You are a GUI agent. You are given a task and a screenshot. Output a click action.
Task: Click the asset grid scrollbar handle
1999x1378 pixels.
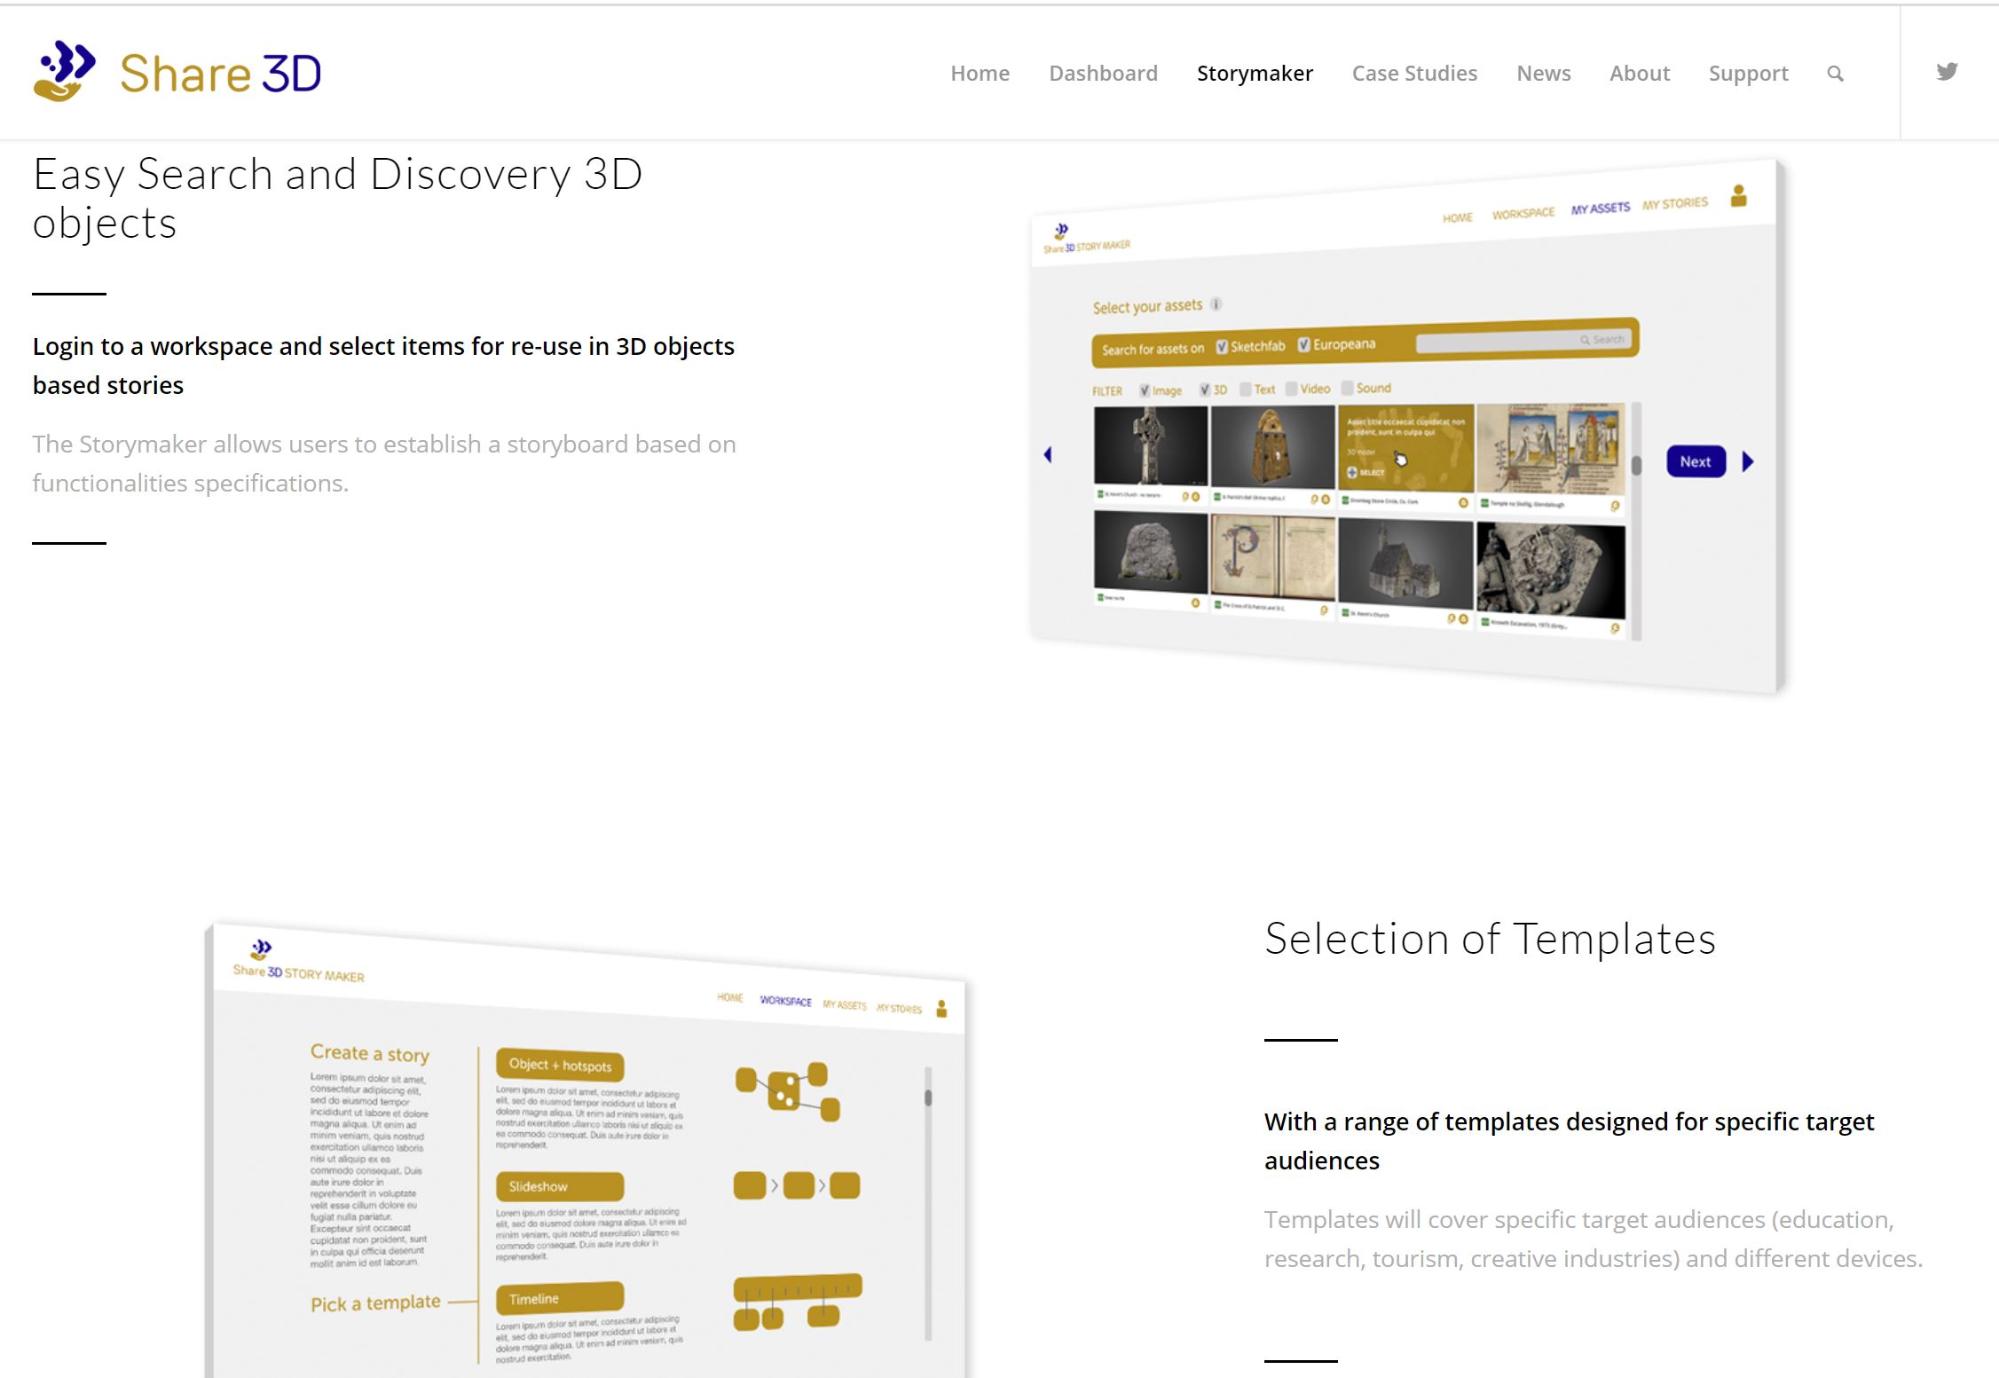coord(1636,465)
